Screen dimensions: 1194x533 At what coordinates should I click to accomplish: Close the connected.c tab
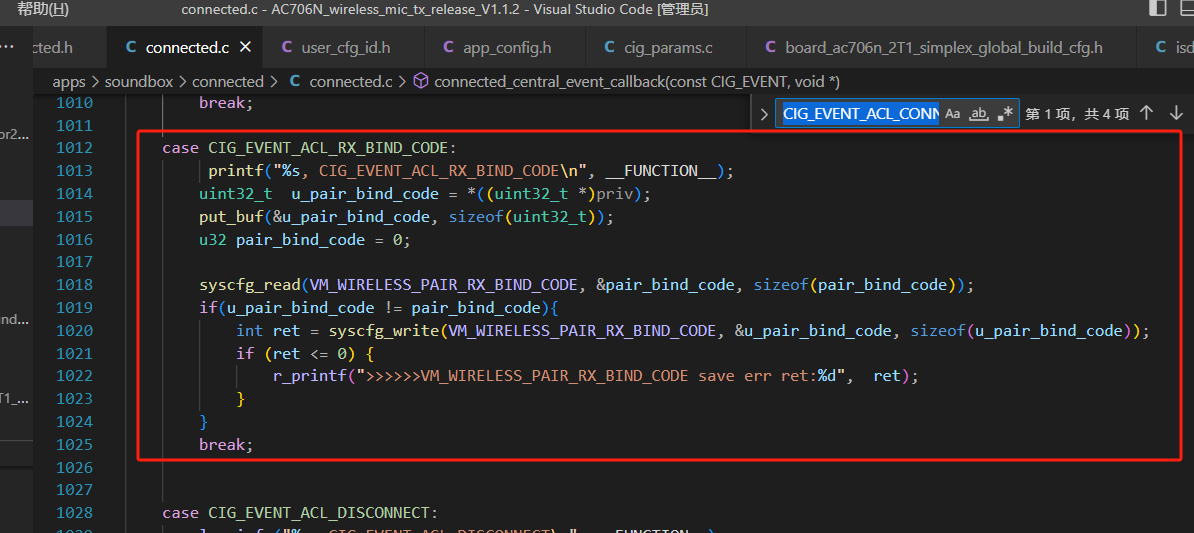(245, 47)
